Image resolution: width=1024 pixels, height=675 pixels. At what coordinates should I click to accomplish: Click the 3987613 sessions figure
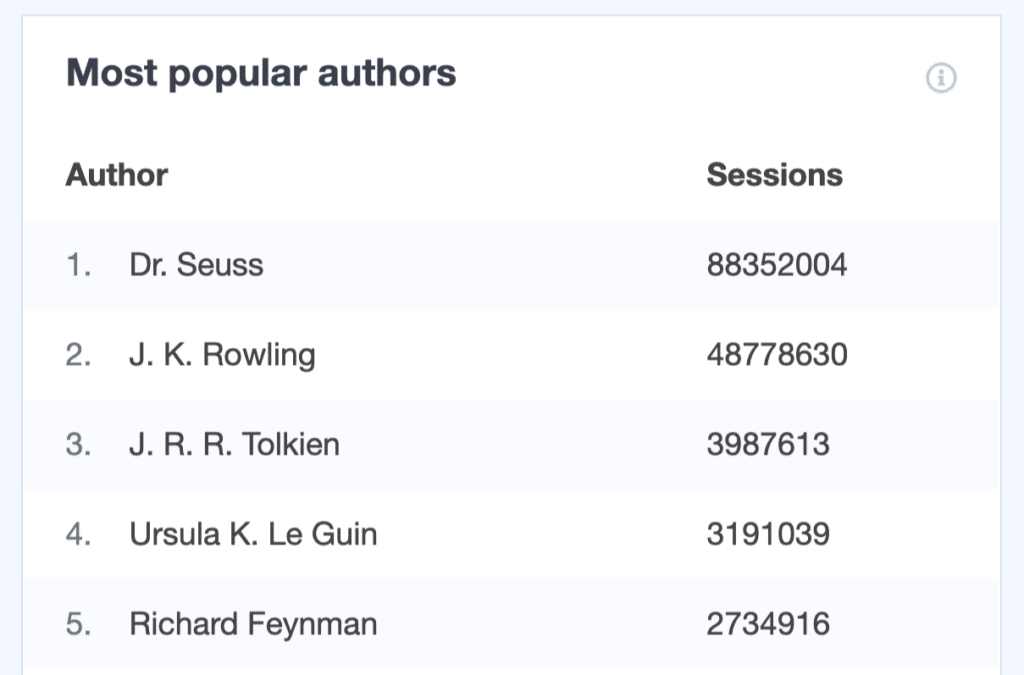pyautogui.click(x=768, y=444)
